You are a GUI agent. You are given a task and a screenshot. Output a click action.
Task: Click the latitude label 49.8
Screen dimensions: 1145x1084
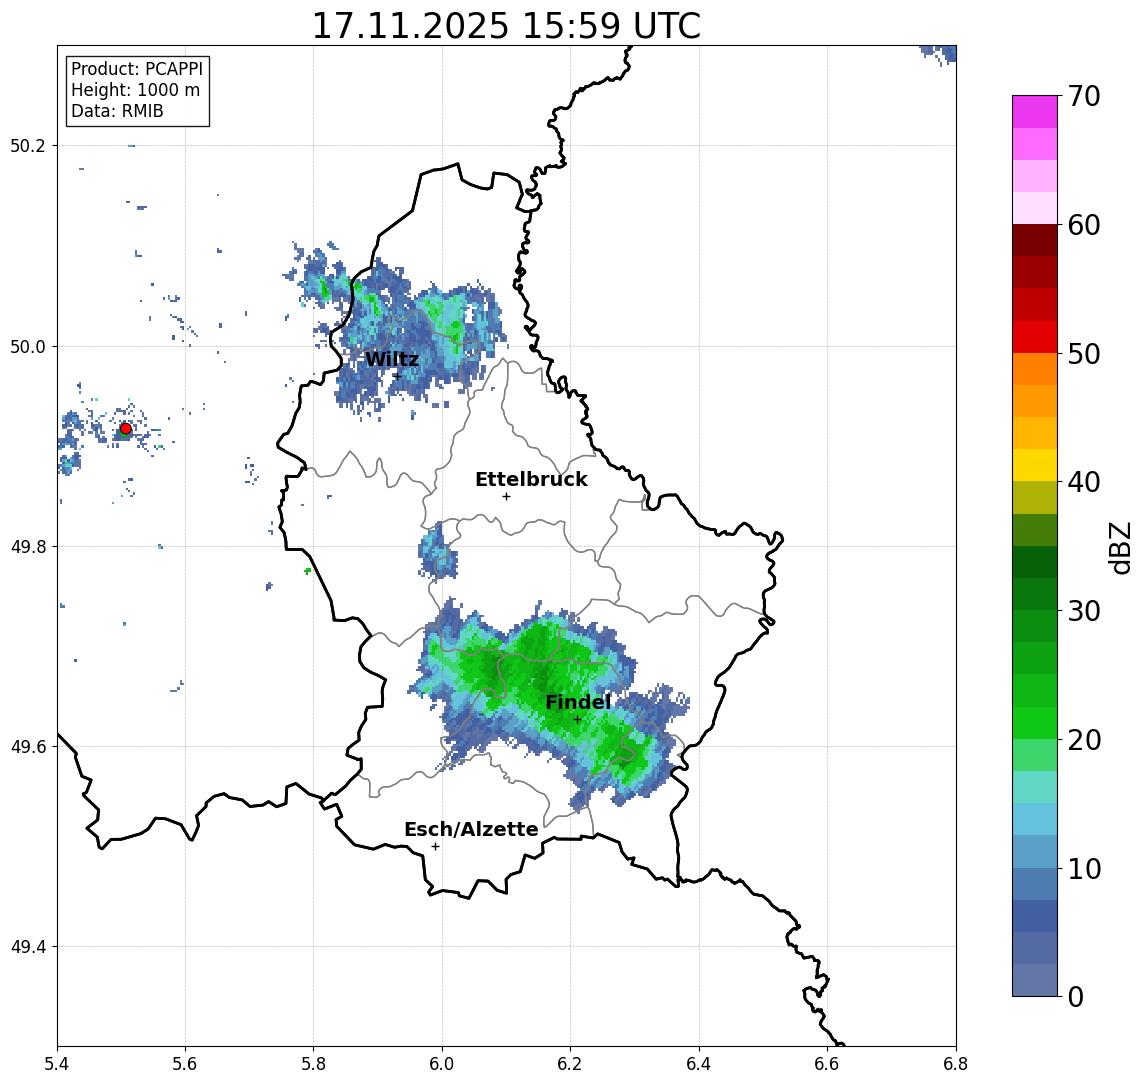(28, 546)
